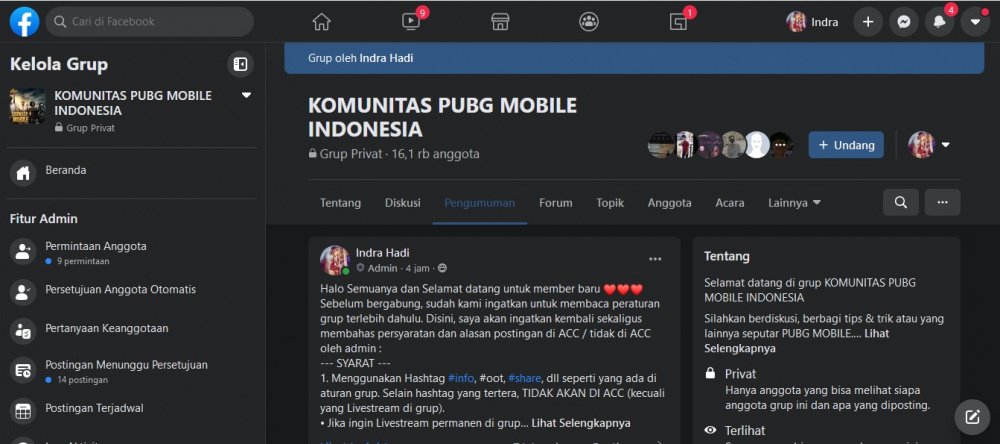Click the search icon in group tabs

pos(901,202)
